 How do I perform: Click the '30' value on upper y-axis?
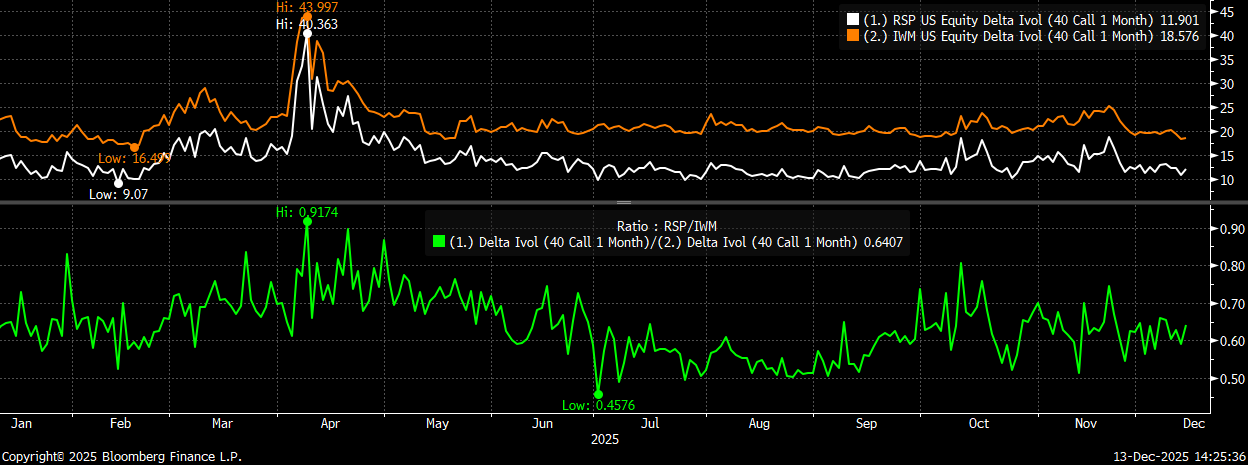(1226, 83)
